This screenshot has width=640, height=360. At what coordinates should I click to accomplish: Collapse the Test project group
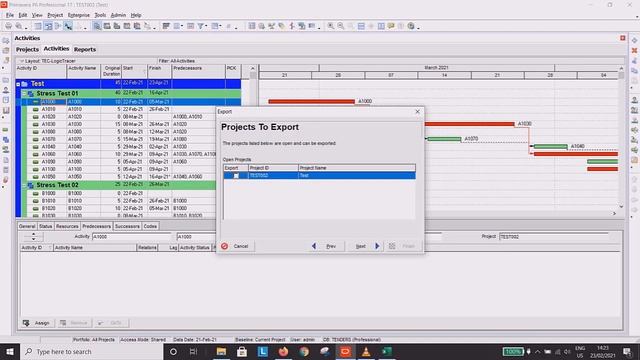pos(18,84)
